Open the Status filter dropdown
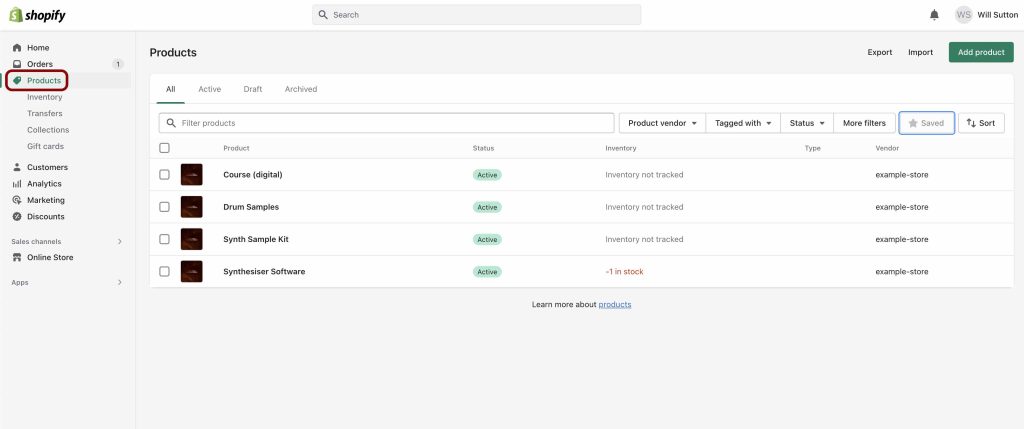This screenshot has width=1024, height=429. coord(806,123)
